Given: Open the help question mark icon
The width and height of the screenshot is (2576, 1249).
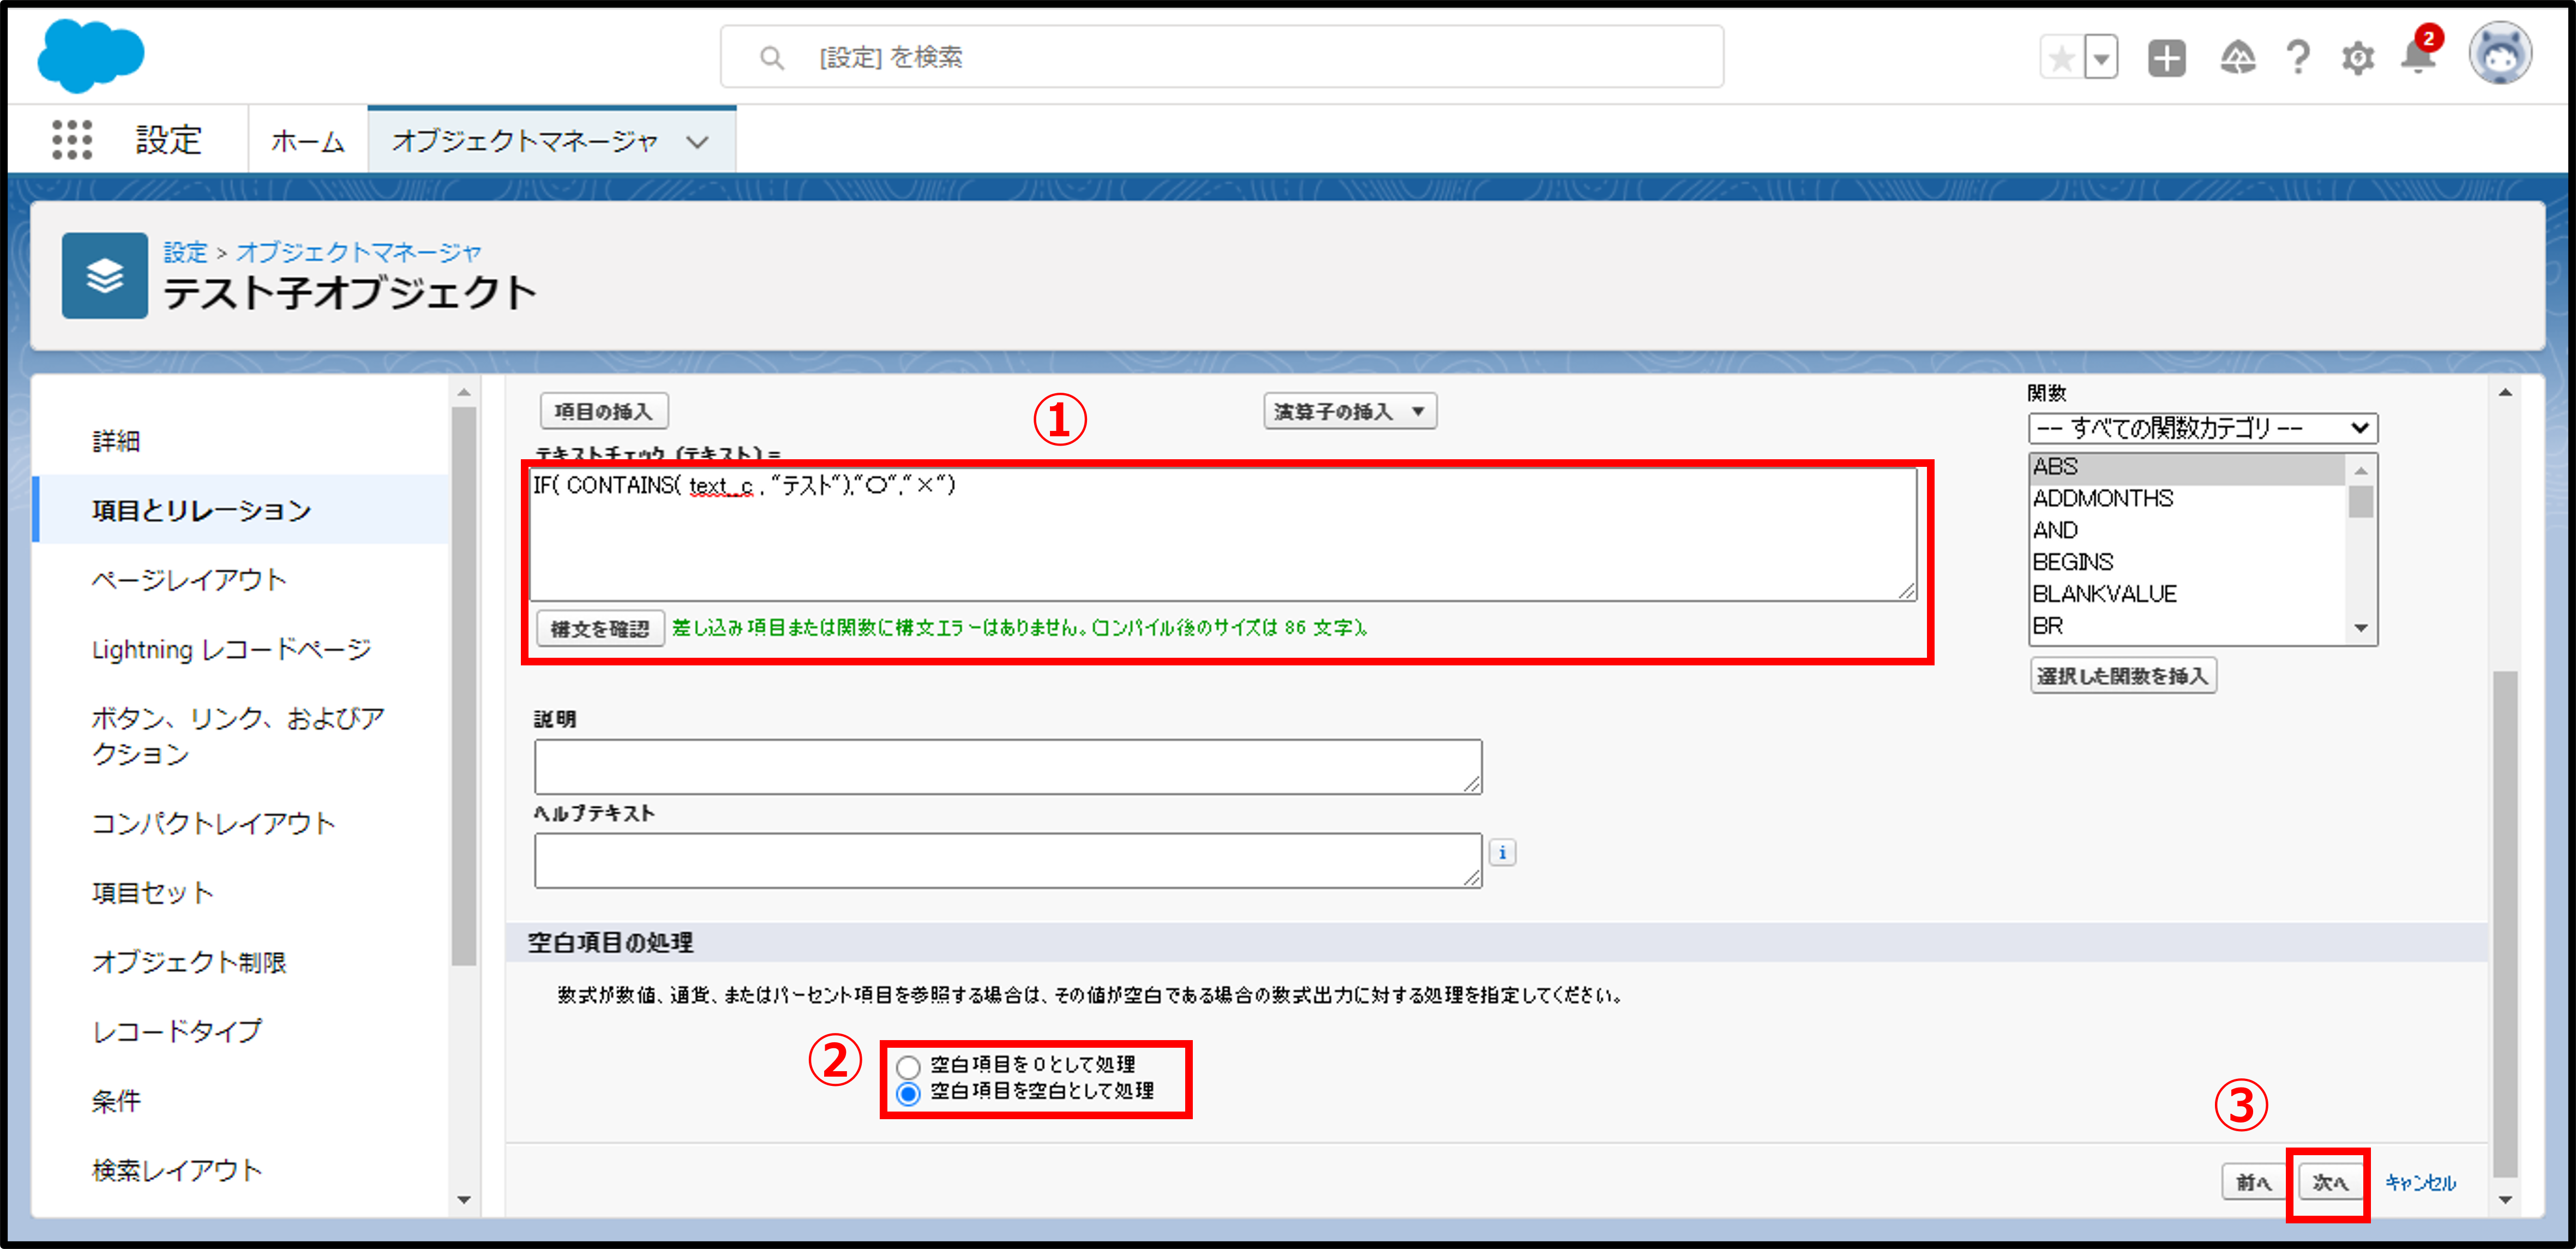Looking at the screenshot, I should coord(2298,58).
